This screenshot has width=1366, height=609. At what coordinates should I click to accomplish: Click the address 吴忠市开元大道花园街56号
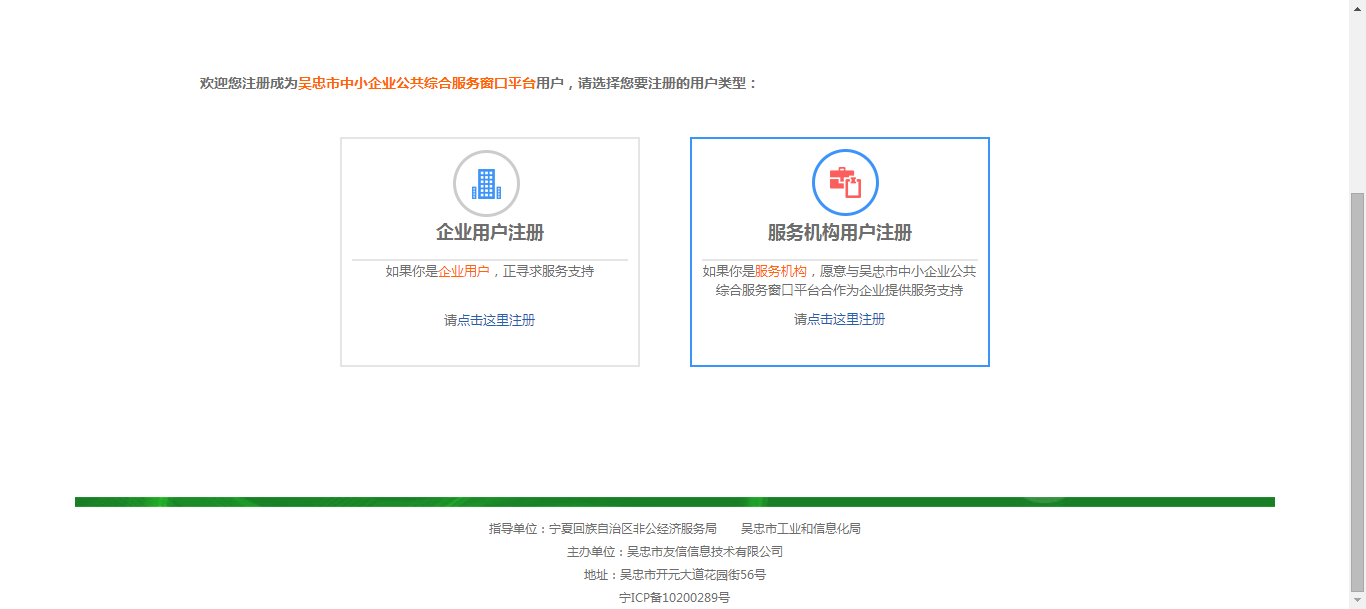click(693, 575)
